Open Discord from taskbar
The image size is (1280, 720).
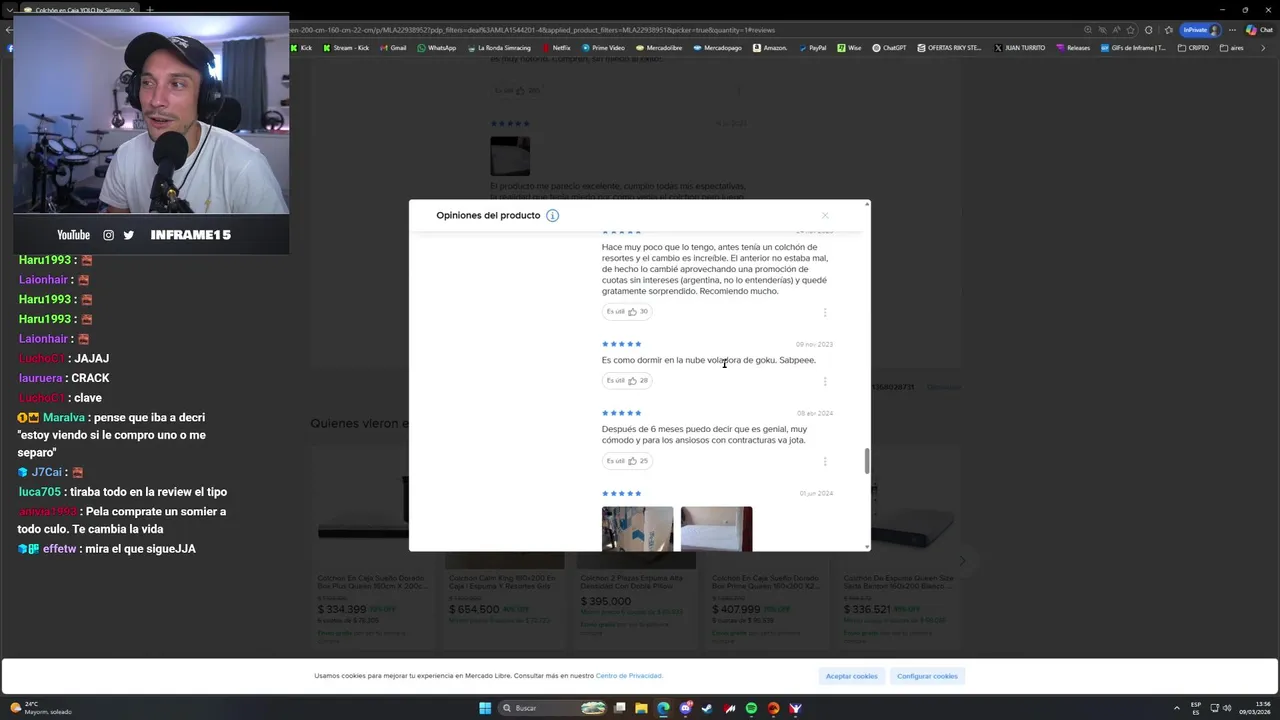[686, 708]
